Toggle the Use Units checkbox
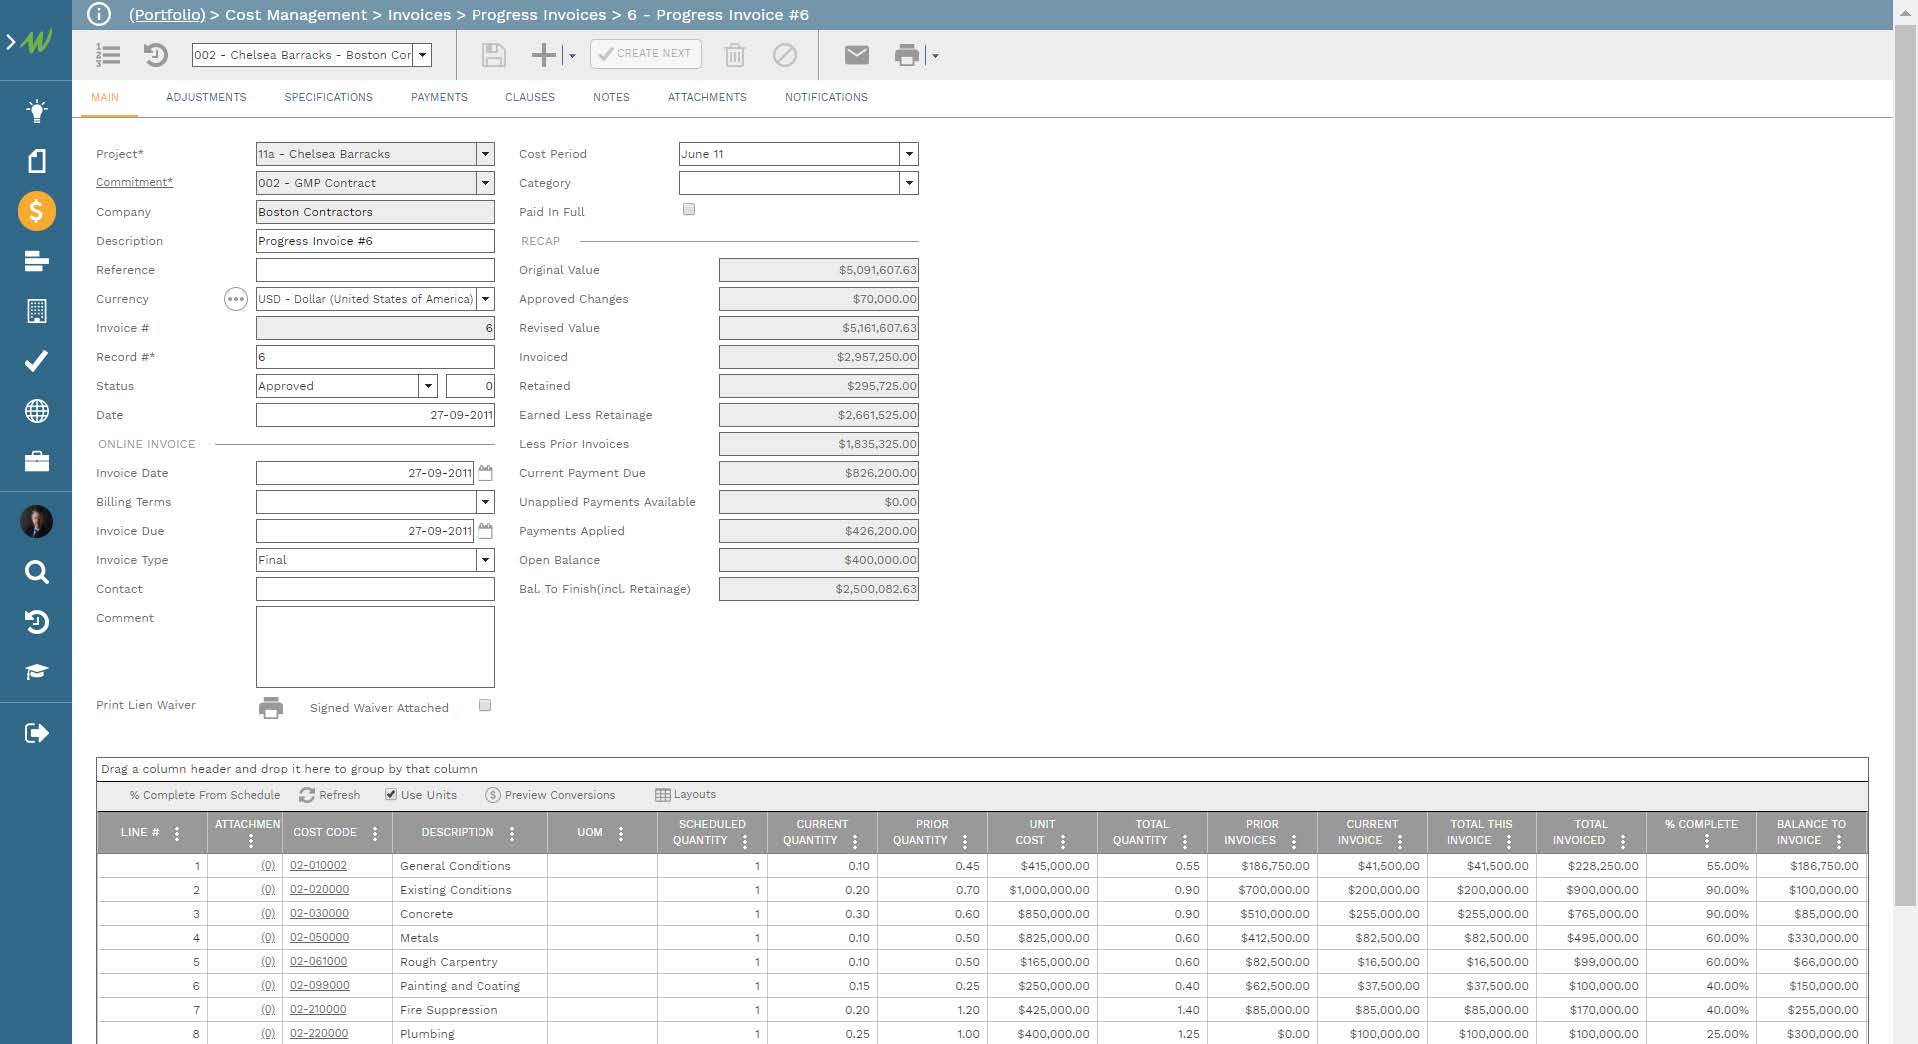The image size is (1918, 1044). pos(390,794)
